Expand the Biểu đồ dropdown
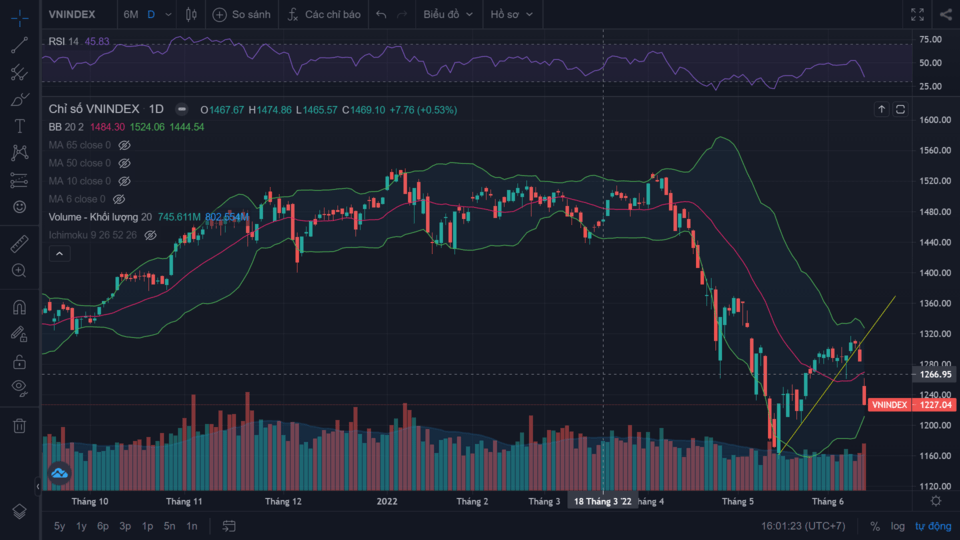The image size is (960, 540). click(446, 15)
